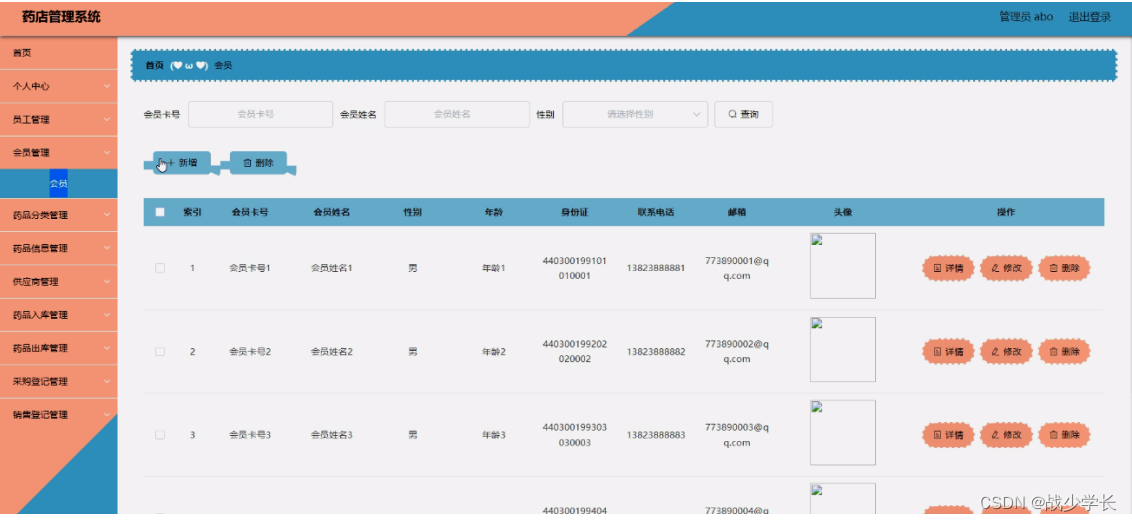This screenshot has width=1132, height=521.
Task: Click 年龄1 cell
Action: coord(494,268)
